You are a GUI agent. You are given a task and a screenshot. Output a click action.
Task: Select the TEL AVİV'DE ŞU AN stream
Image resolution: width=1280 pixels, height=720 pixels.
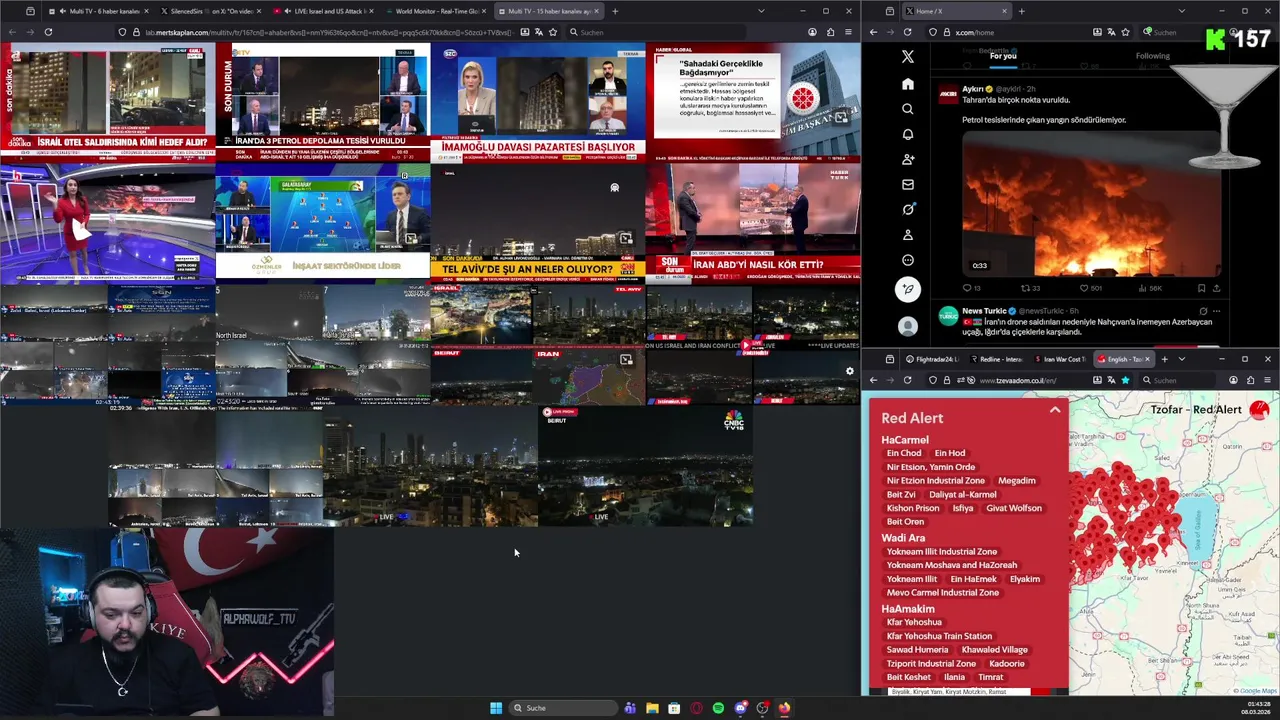pyautogui.click(x=538, y=222)
